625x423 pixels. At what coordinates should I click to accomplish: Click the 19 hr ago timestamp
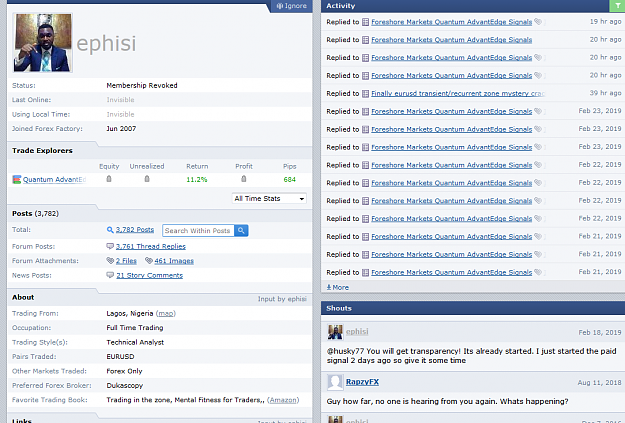(x=605, y=22)
